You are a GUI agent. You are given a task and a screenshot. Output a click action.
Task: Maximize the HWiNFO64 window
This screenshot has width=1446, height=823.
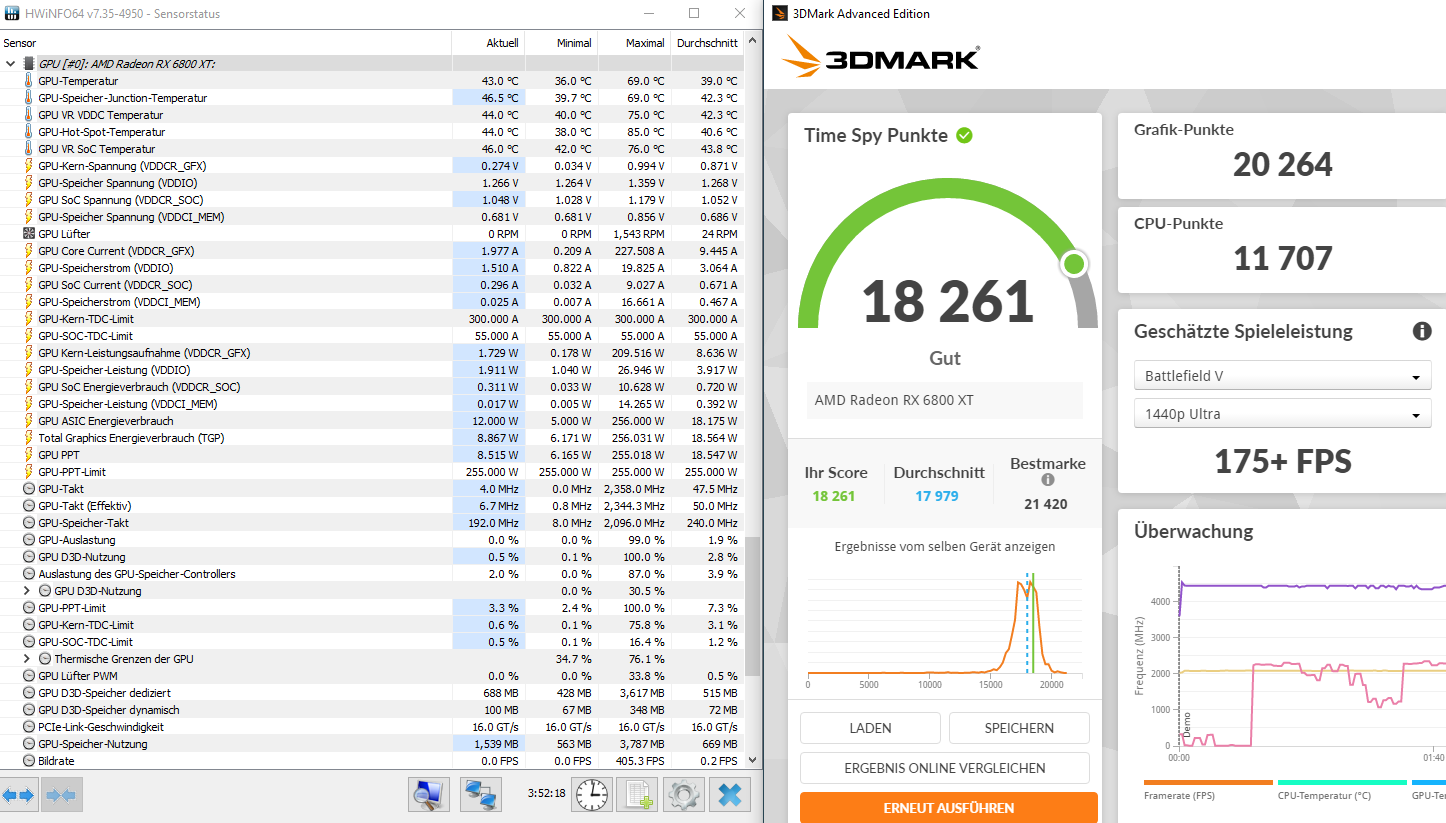pos(694,14)
